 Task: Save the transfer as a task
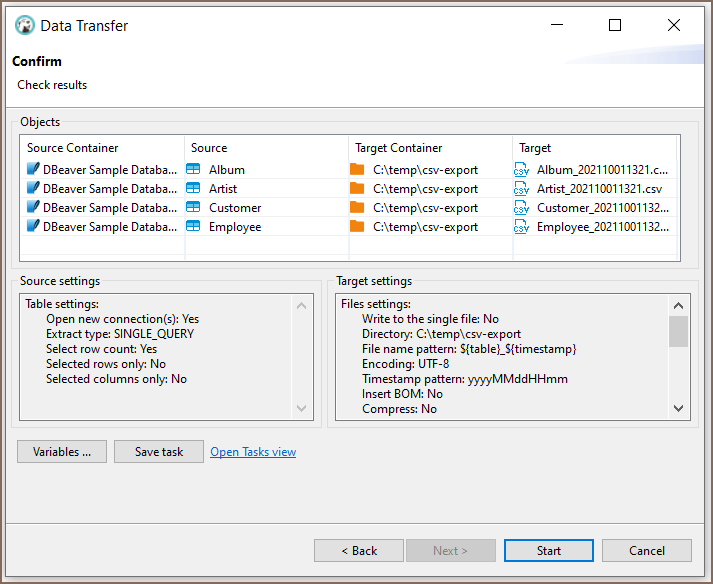(x=159, y=452)
